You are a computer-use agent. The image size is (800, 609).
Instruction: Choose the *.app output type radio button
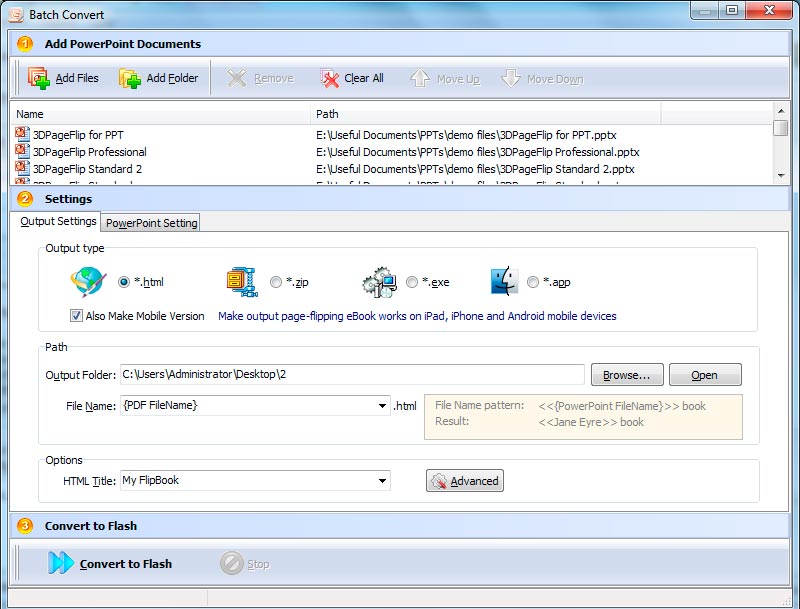tap(533, 282)
